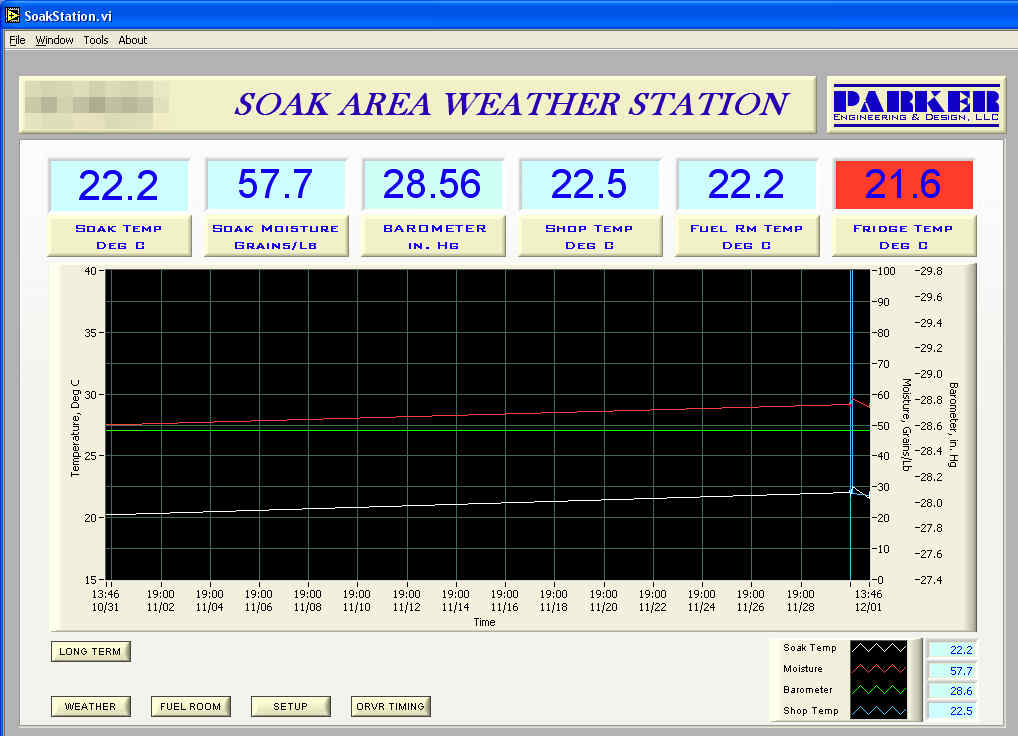
Task: Click the Shop Temp Deg C label
Action: tap(590, 236)
